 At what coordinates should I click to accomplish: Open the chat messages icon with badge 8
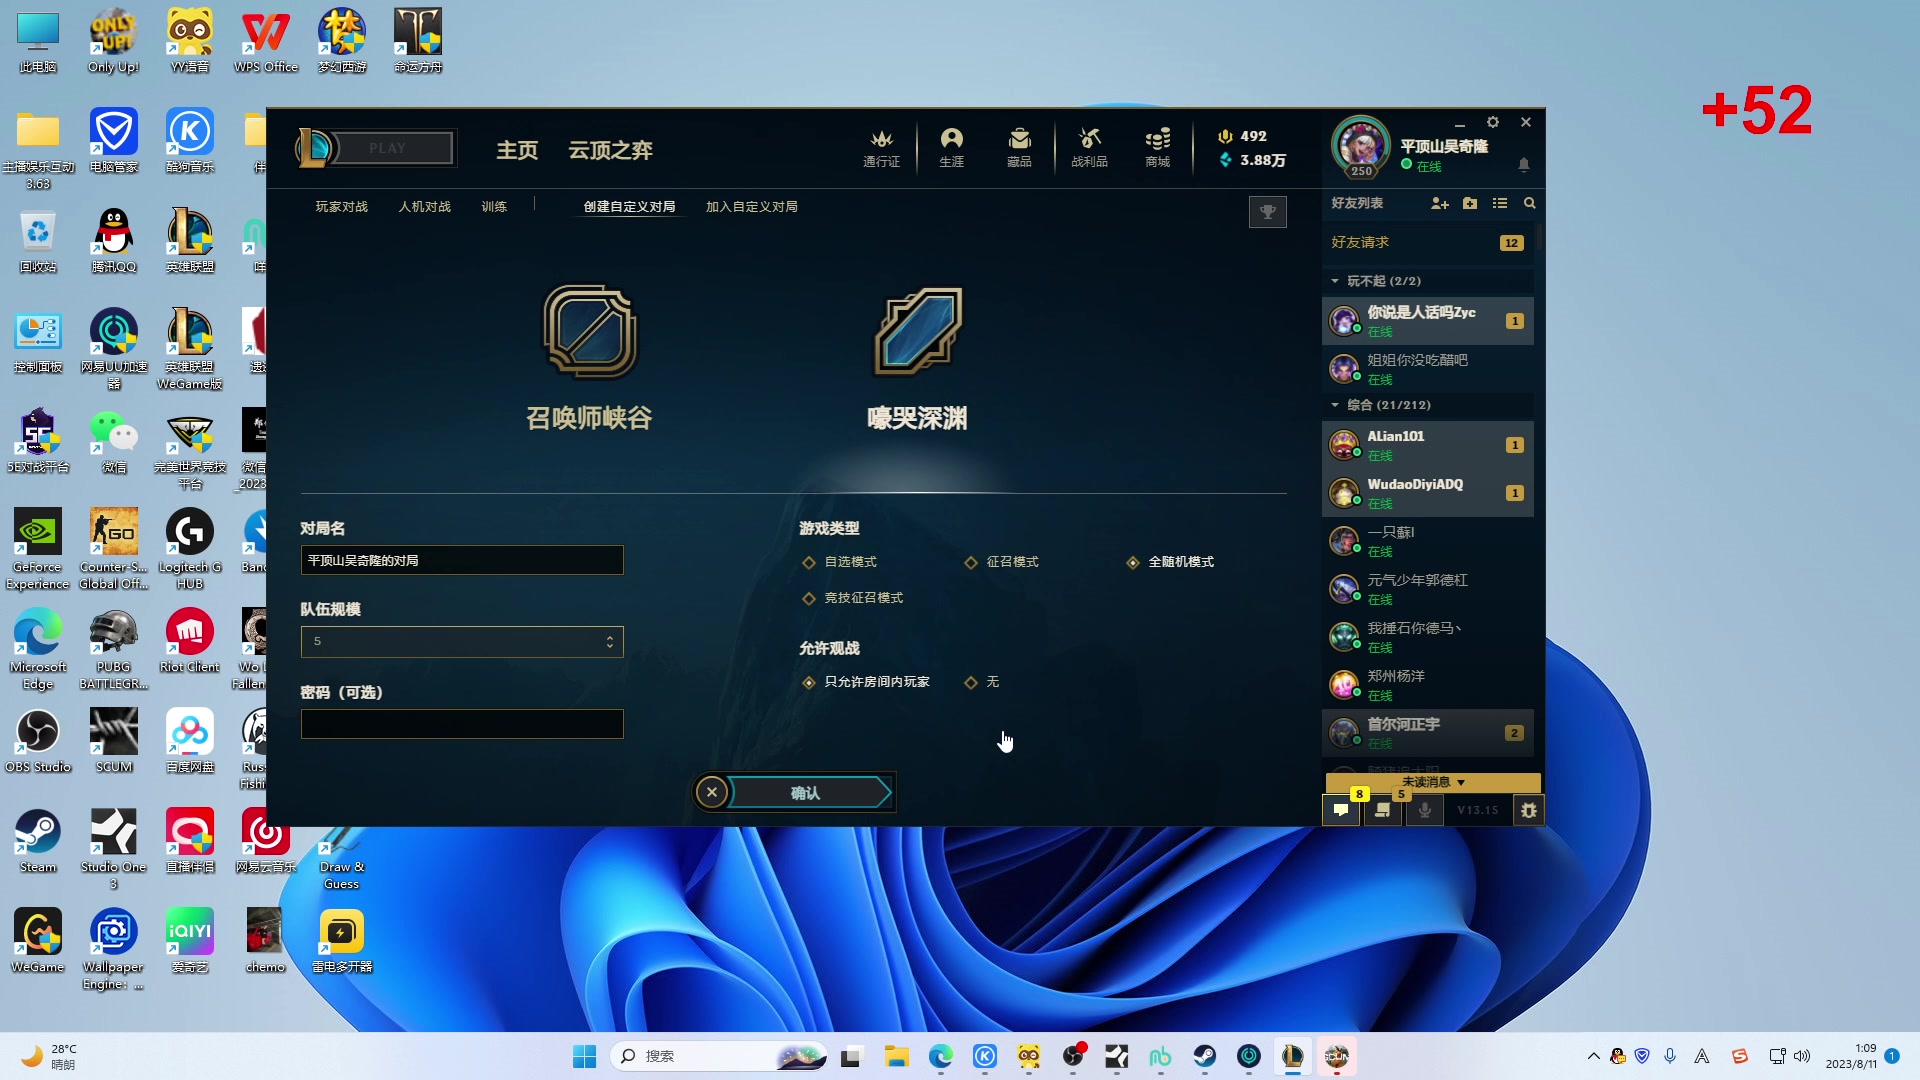pyautogui.click(x=1341, y=810)
